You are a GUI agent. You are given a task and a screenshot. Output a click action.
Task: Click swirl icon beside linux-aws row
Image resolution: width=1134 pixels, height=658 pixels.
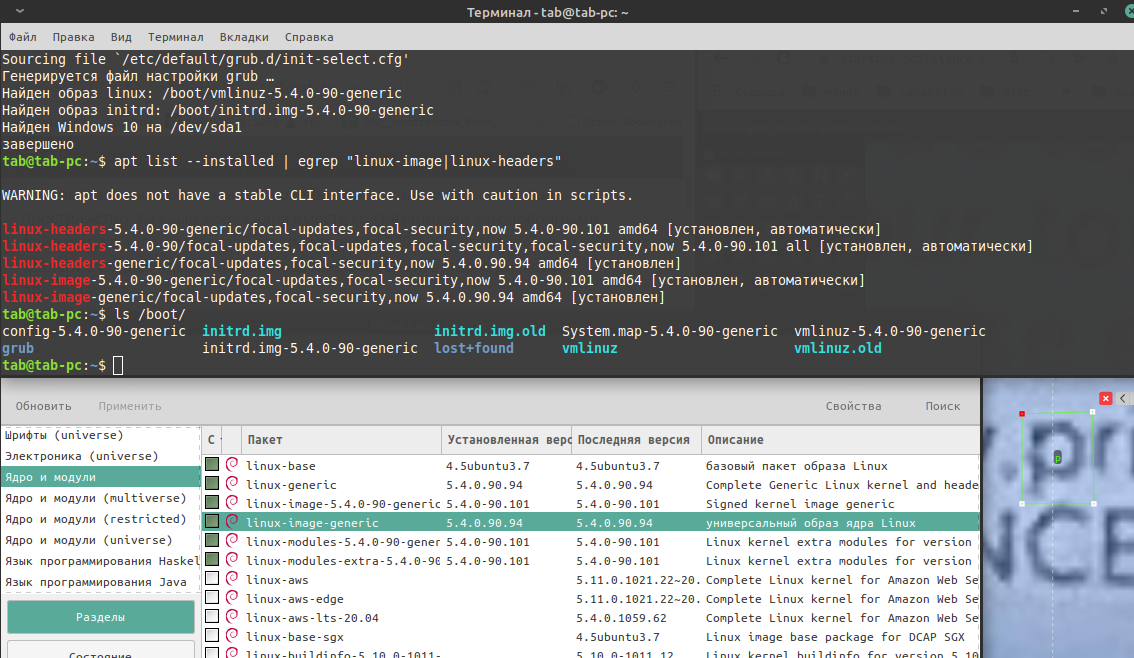(x=232, y=578)
